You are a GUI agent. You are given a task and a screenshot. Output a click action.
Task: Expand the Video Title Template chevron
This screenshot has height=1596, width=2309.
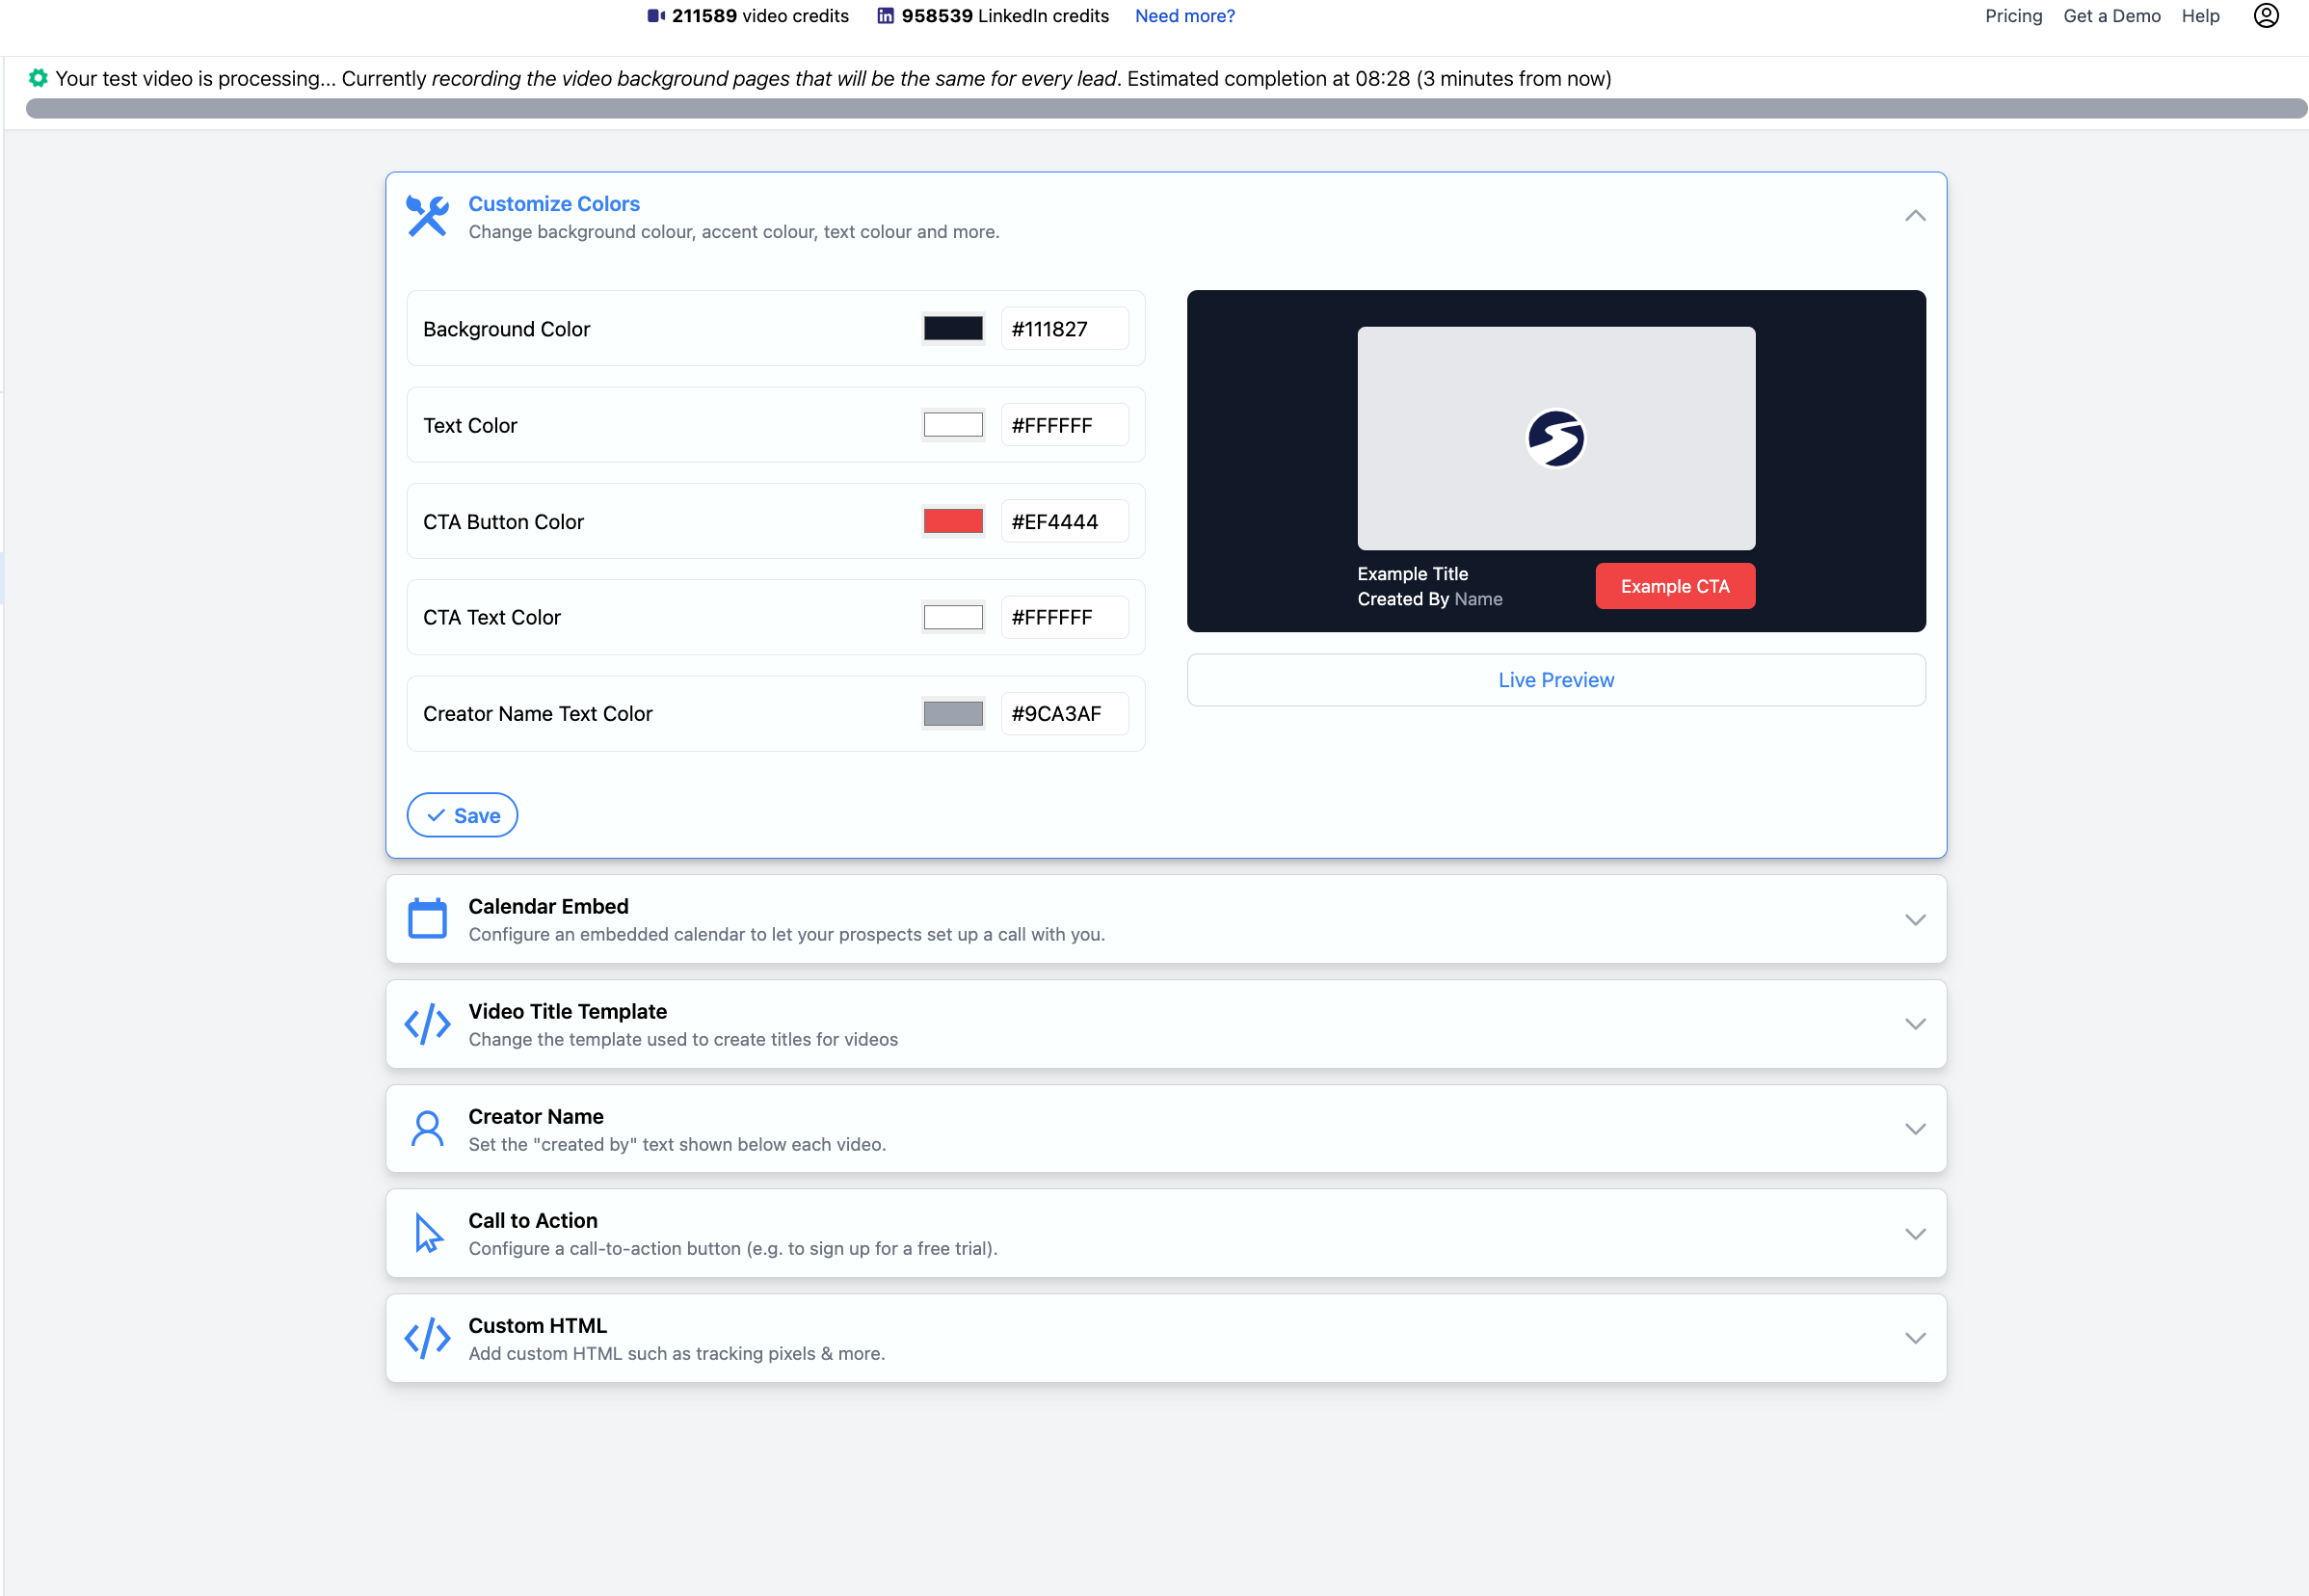(x=1915, y=1024)
